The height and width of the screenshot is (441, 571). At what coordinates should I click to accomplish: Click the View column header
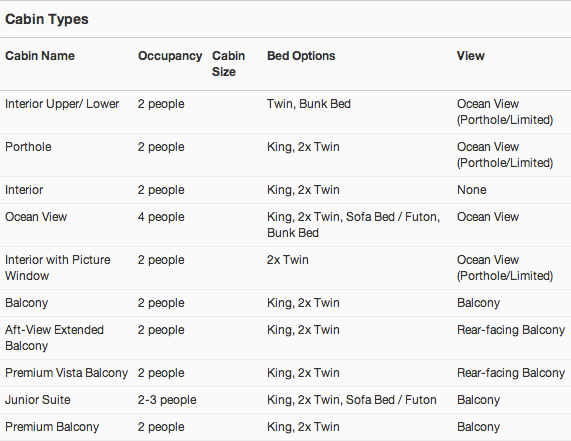470,56
